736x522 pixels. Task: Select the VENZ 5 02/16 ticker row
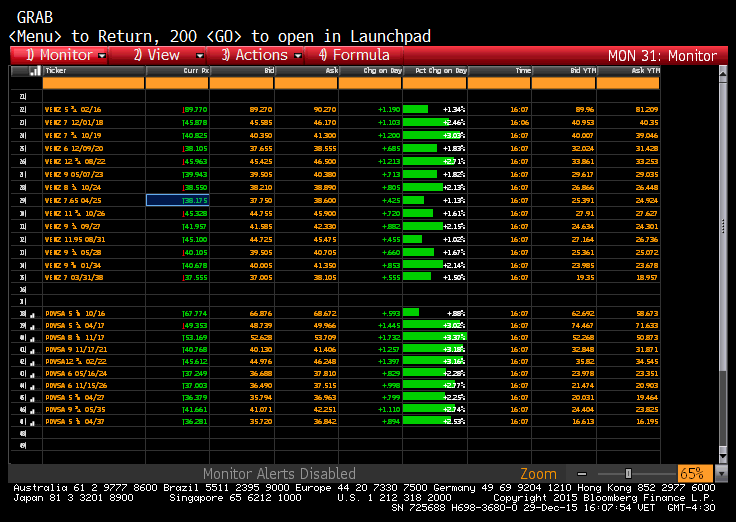(x=73, y=109)
